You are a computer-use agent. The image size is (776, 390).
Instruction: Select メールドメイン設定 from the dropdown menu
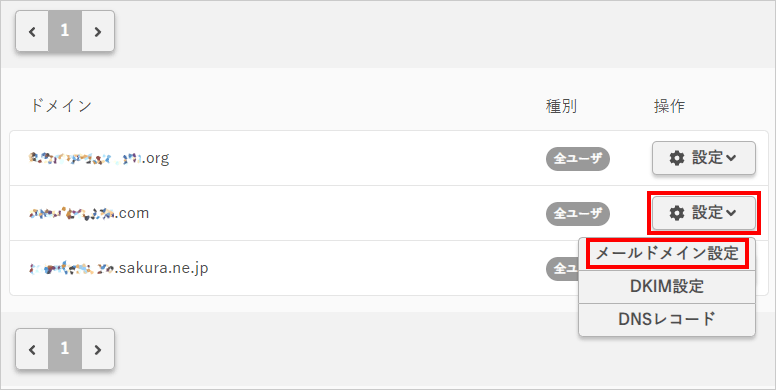tap(667, 254)
